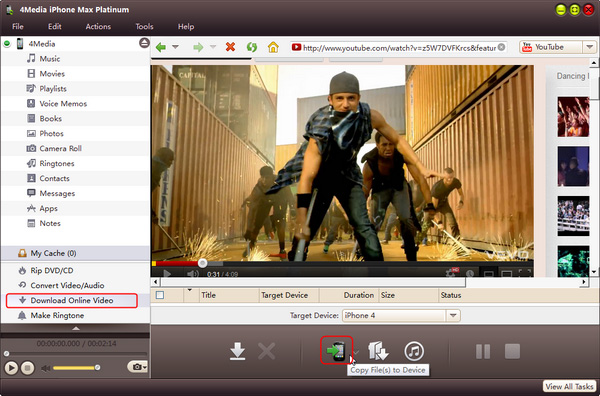Open back history dropdown arrow
Image resolution: width=600 pixels, height=396 pixels.
coord(175,47)
